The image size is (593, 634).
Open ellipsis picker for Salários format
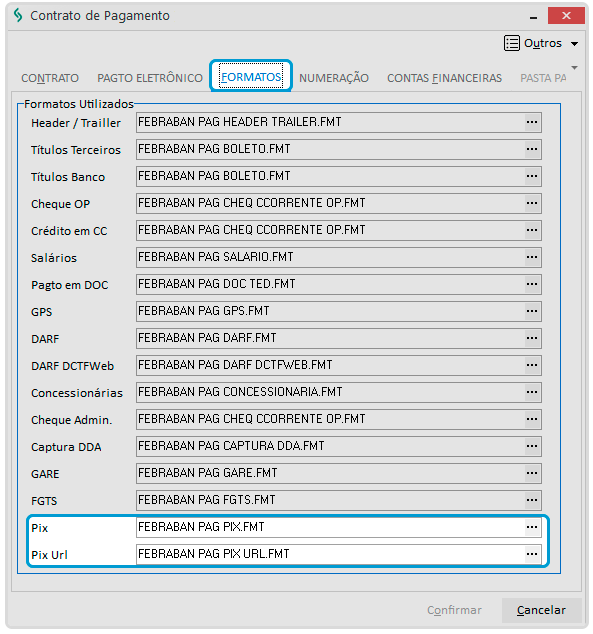532,257
